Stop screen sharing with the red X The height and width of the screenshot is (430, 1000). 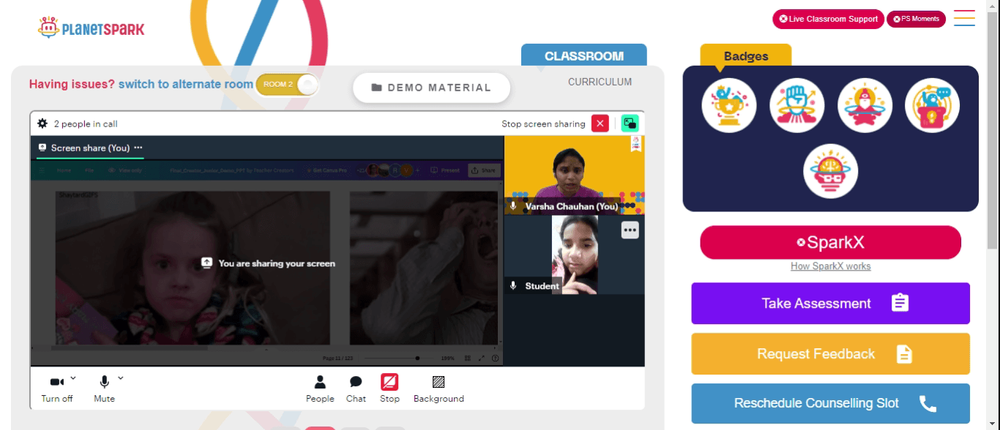pos(600,124)
